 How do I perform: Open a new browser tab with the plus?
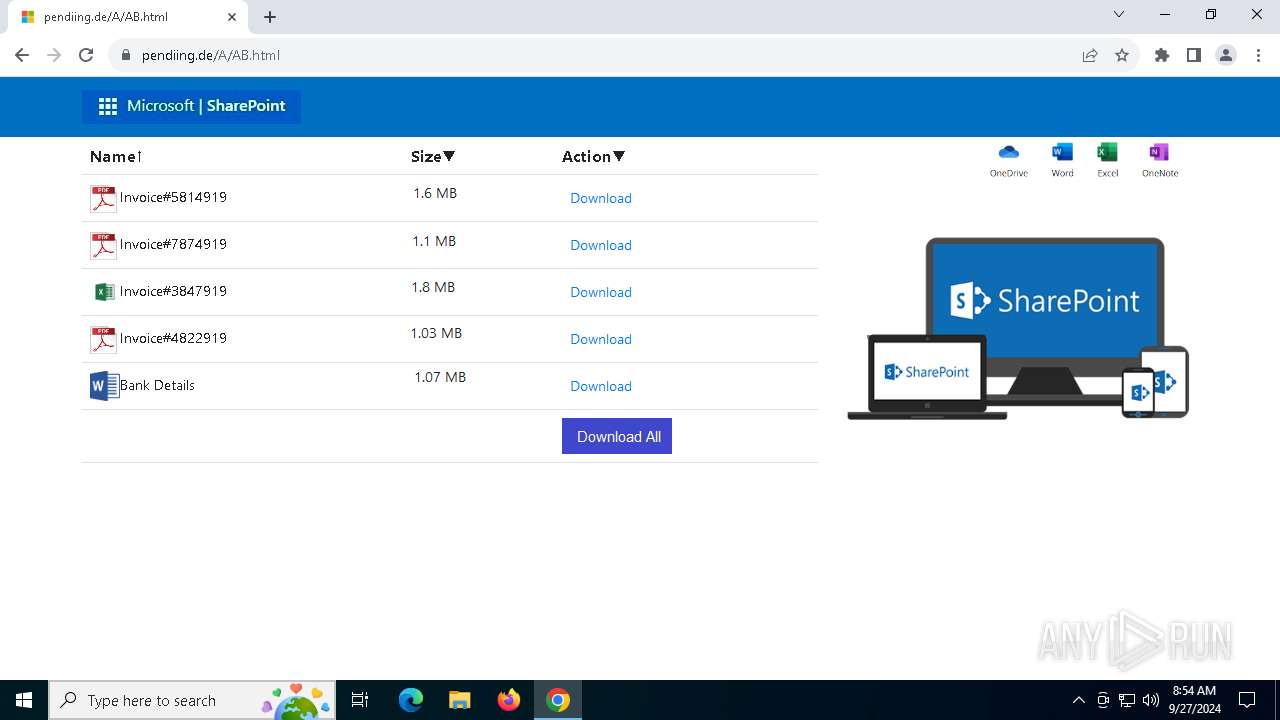270,17
